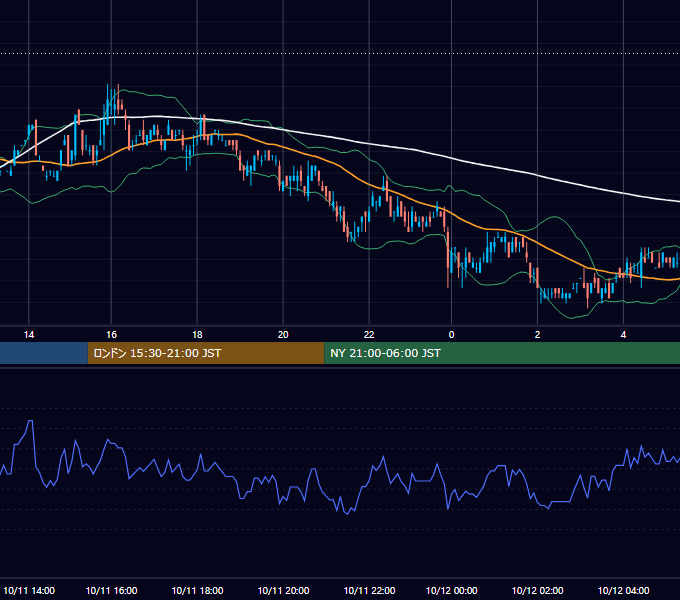Click the 20 hour label on chart axis
Image resolution: width=680 pixels, height=600 pixels.
[x=283, y=335]
